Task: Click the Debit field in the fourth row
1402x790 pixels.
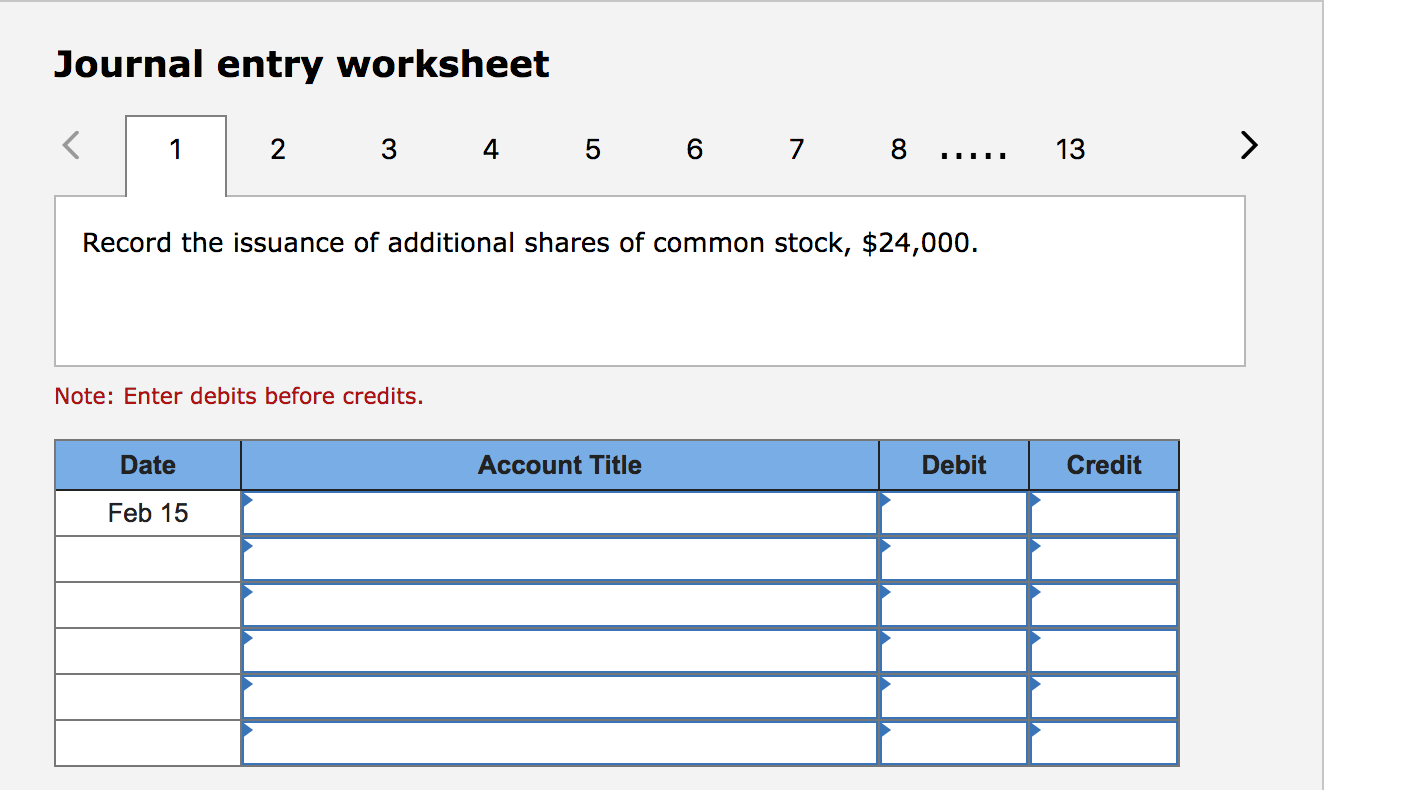Action: [954, 651]
